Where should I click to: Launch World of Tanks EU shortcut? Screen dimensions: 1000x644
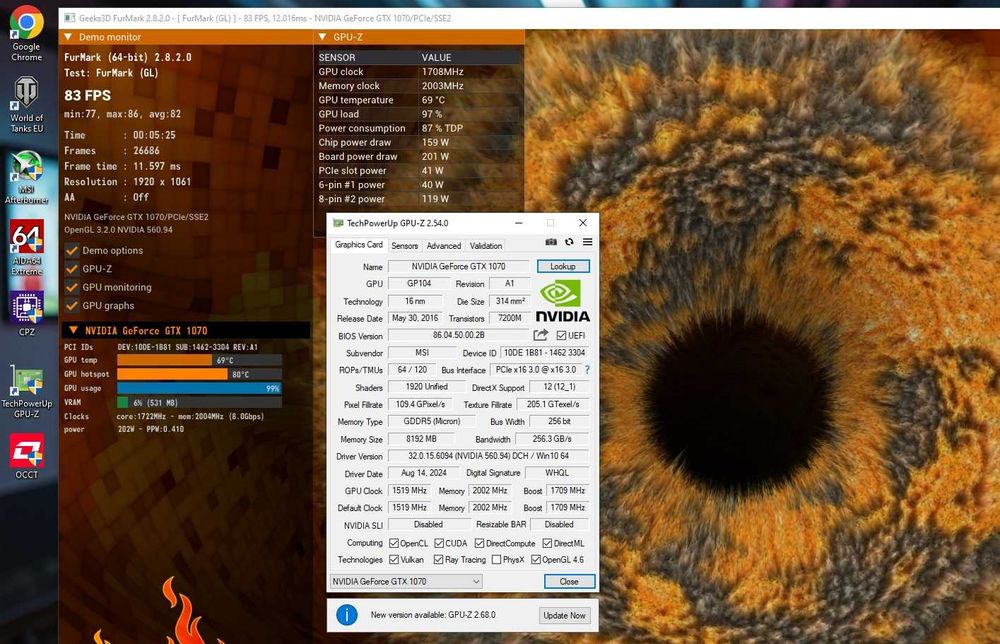(x=26, y=104)
